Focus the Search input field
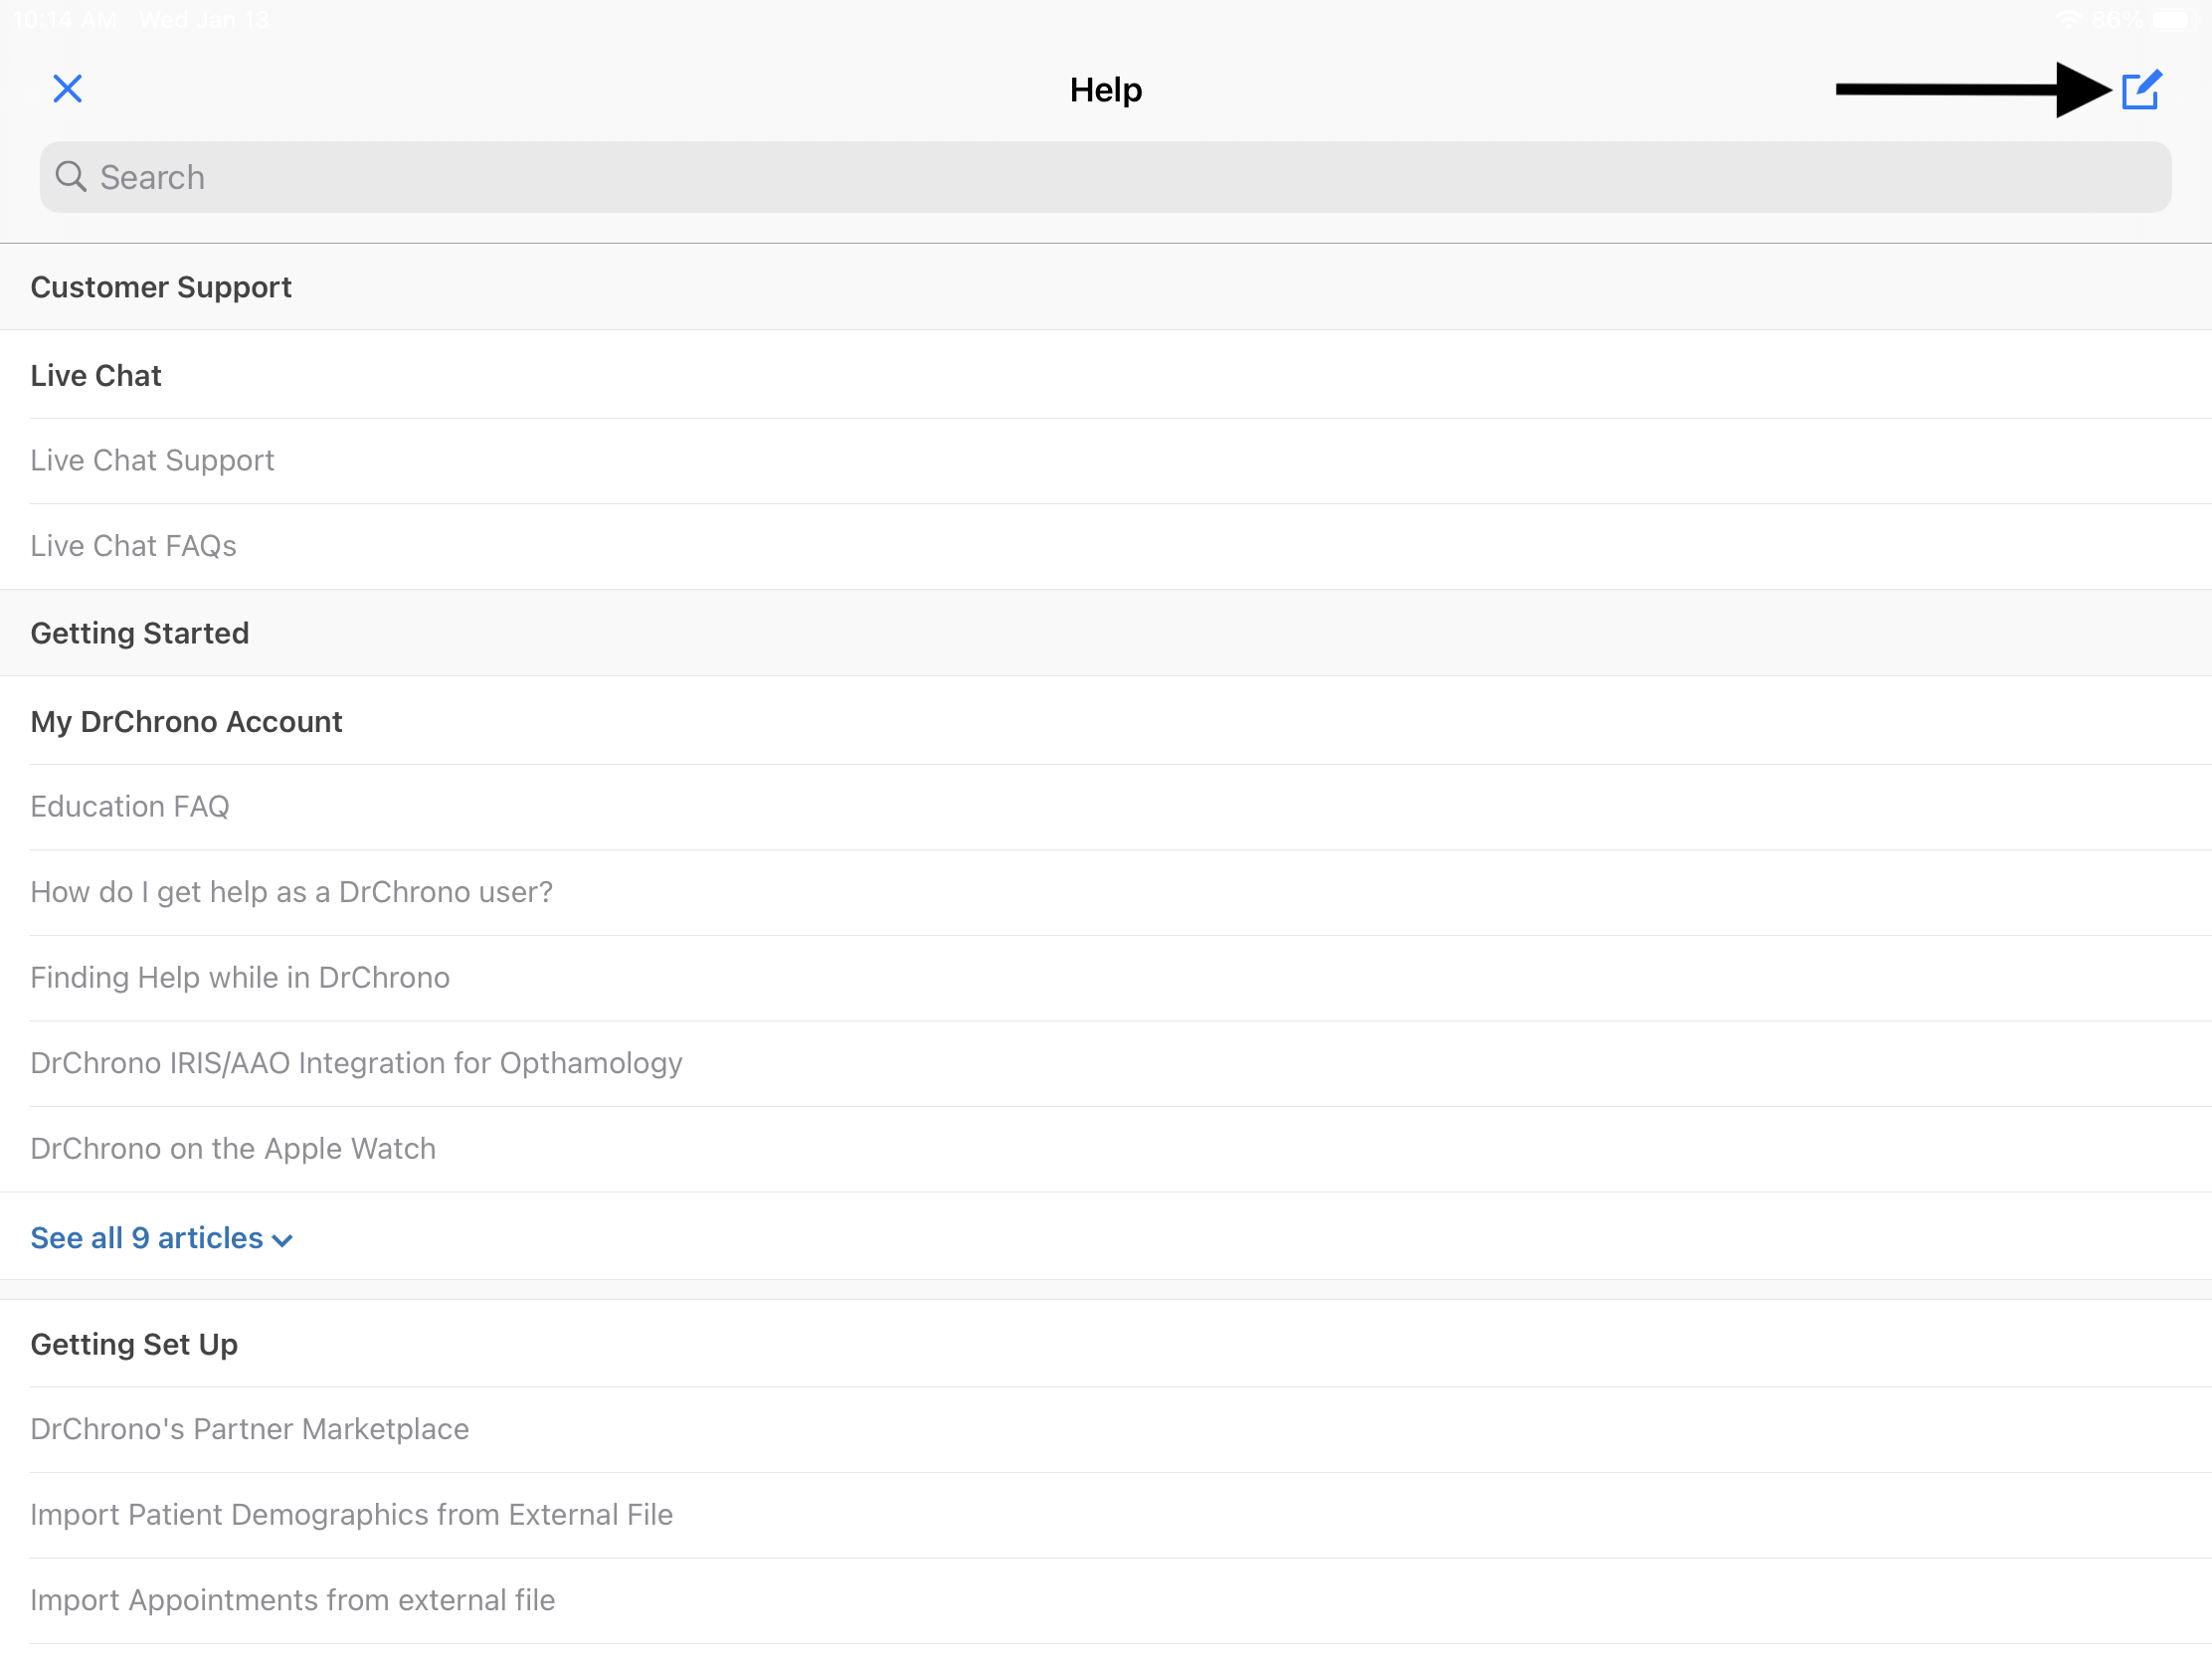 [1105, 177]
